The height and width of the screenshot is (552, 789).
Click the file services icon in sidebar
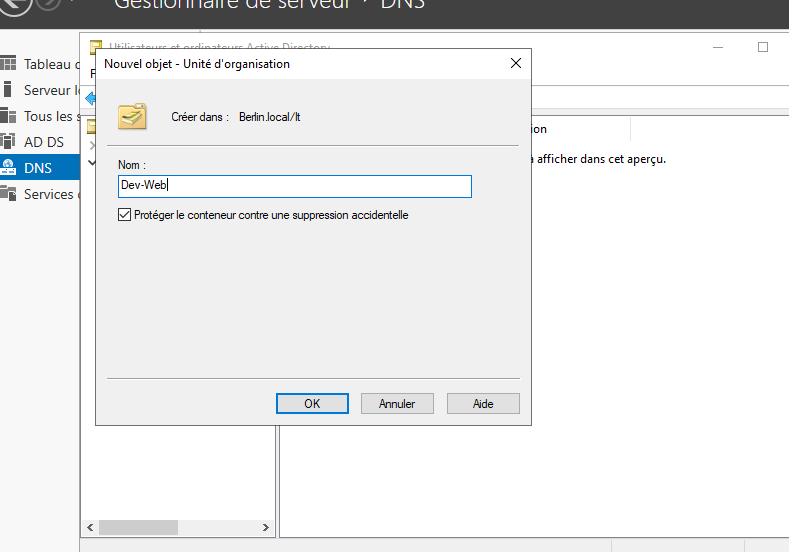tap(9, 194)
